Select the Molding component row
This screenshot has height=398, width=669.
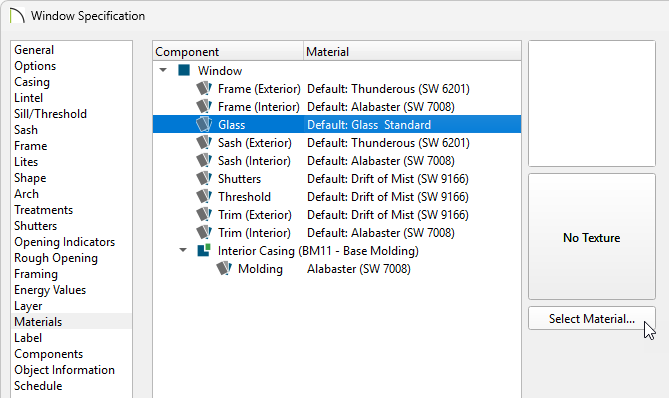pos(337,269)
